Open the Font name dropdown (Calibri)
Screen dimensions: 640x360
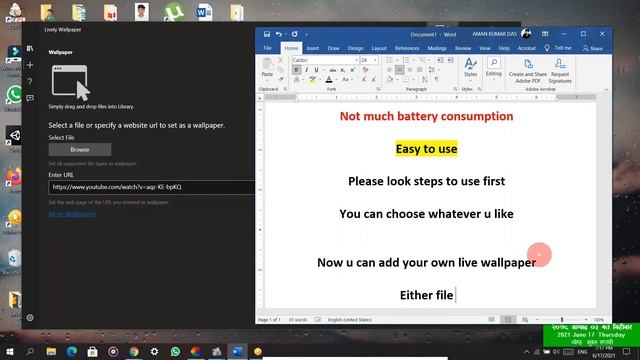click(356, 60)
